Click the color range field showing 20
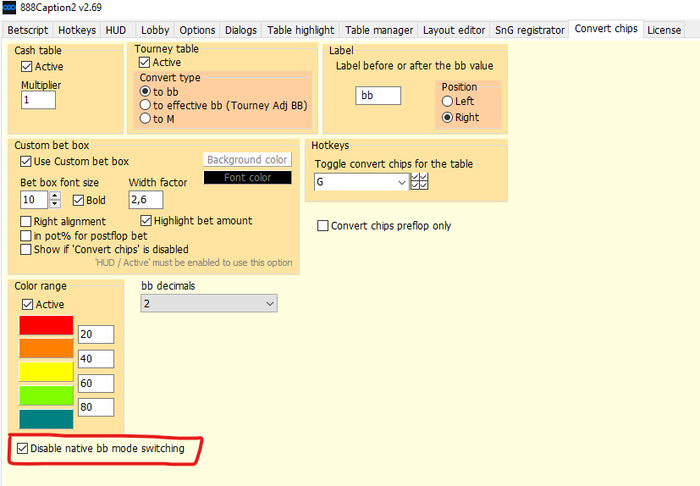Viewport: 700px width, 486px height. (96, 334)
